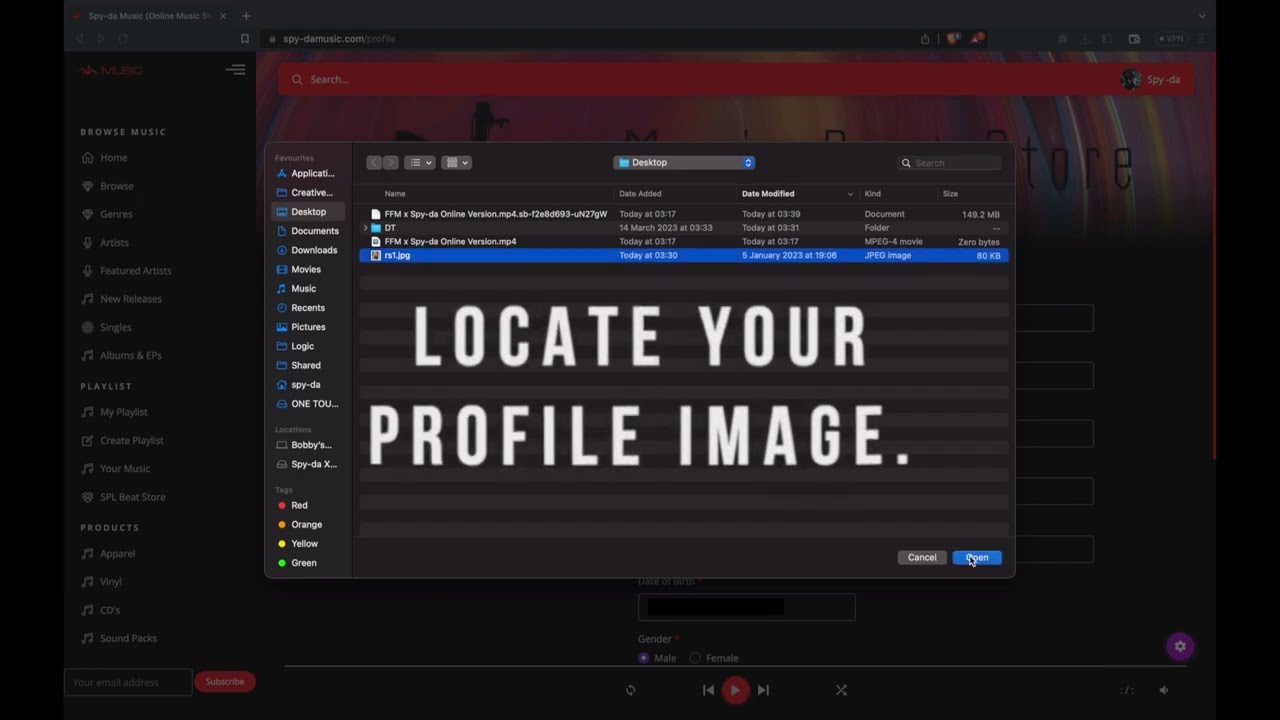Open SPL Beat Store in sidebar

coord(124,497)
